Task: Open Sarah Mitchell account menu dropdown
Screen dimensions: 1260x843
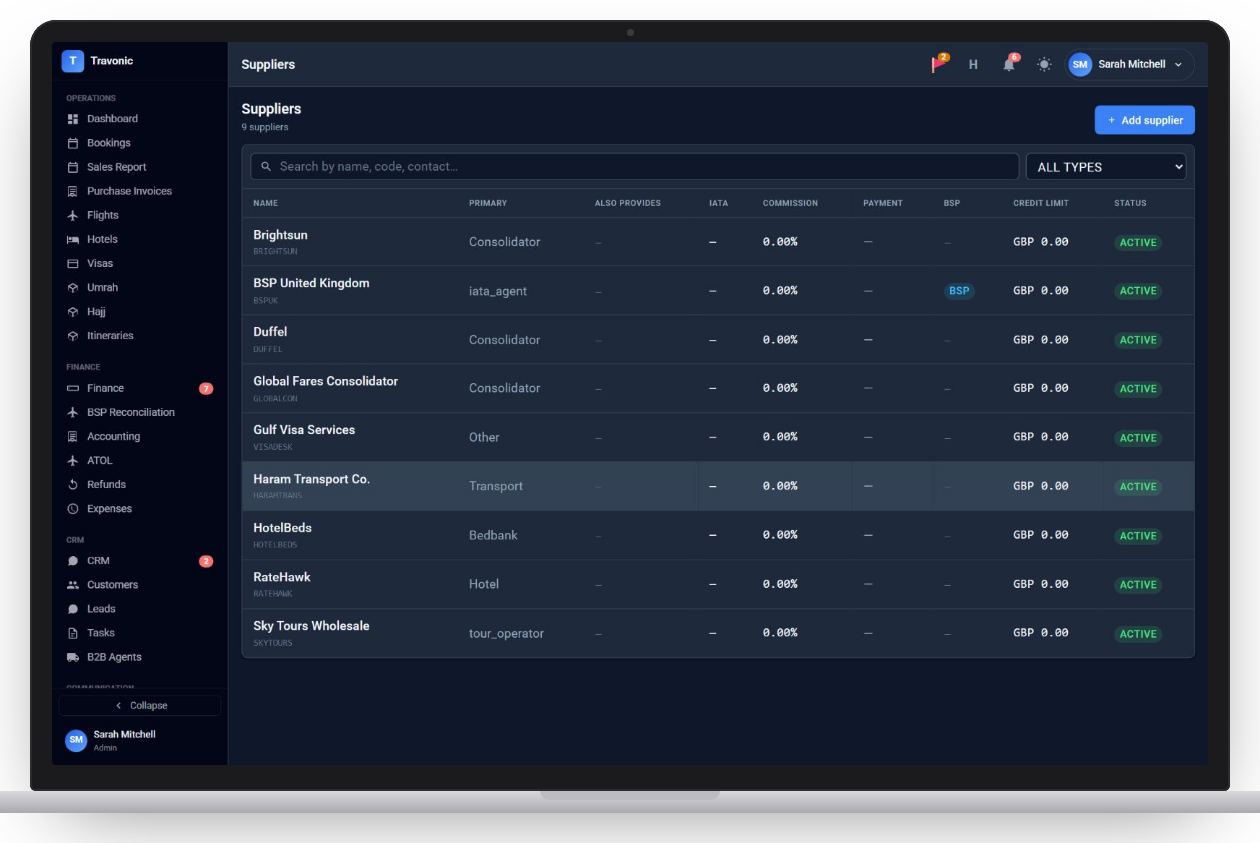Action: click(x=1130, y=64)
